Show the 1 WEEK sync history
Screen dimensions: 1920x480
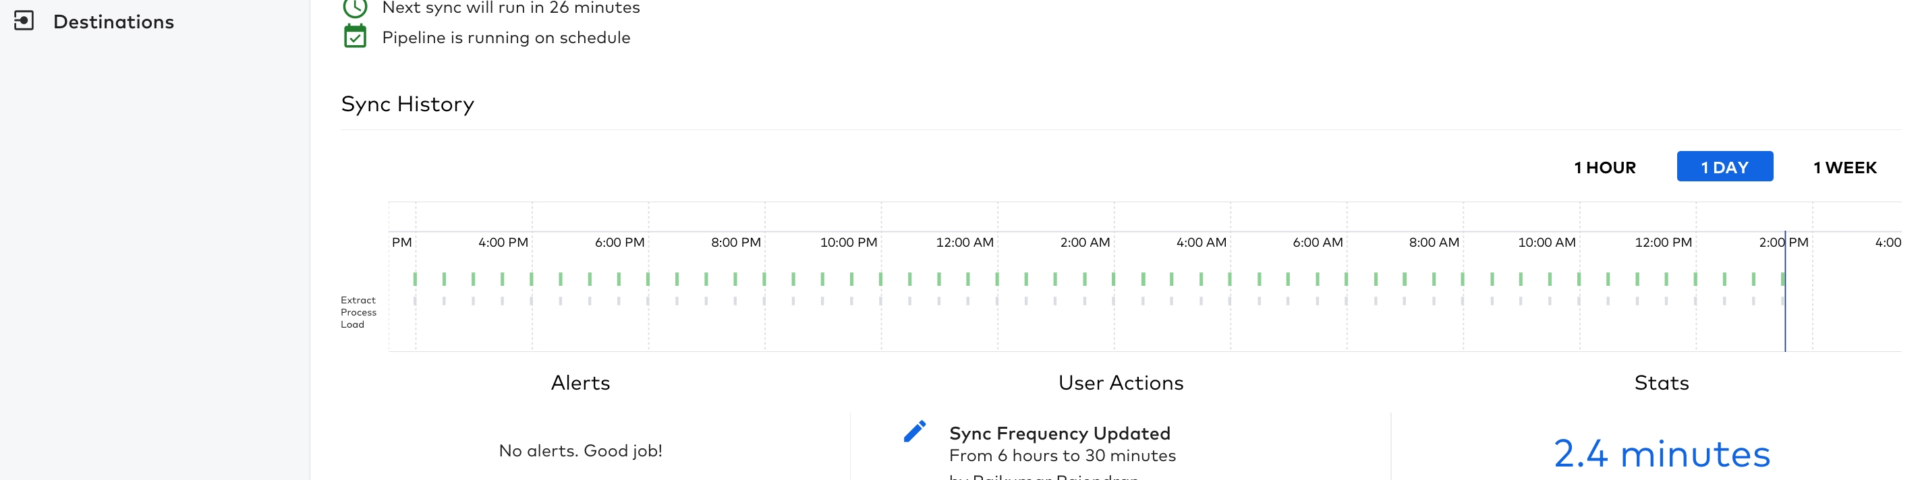(1844, 167)
